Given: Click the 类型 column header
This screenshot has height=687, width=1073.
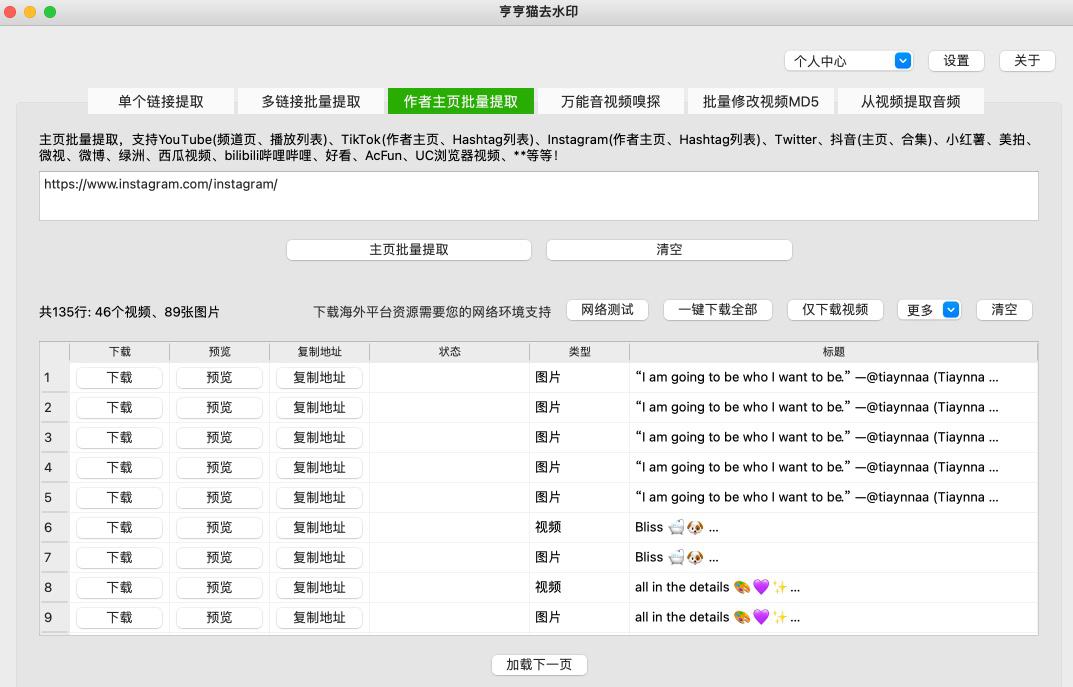Looking at the screenshot, I should coord(579,352).
